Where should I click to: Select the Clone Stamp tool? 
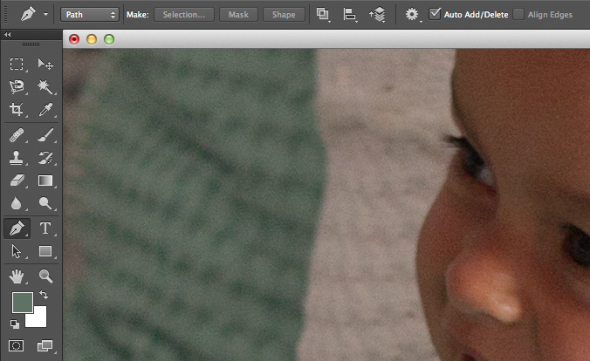[17, 158]
